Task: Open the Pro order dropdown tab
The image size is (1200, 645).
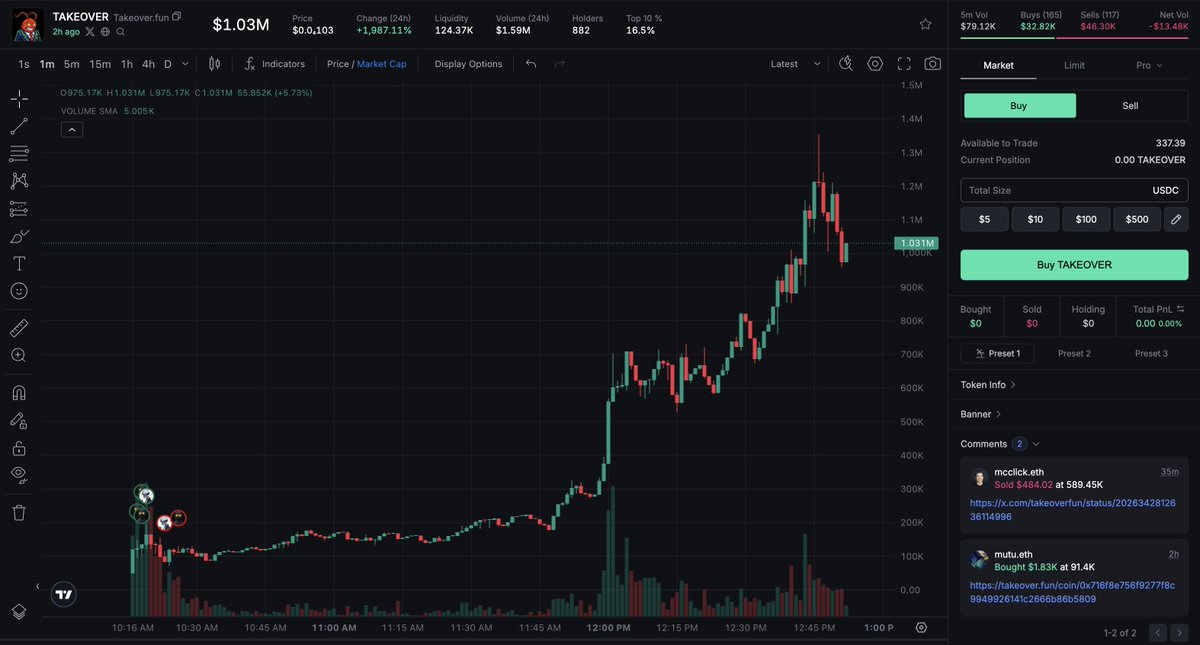Action: click(x=1149, y=65)
